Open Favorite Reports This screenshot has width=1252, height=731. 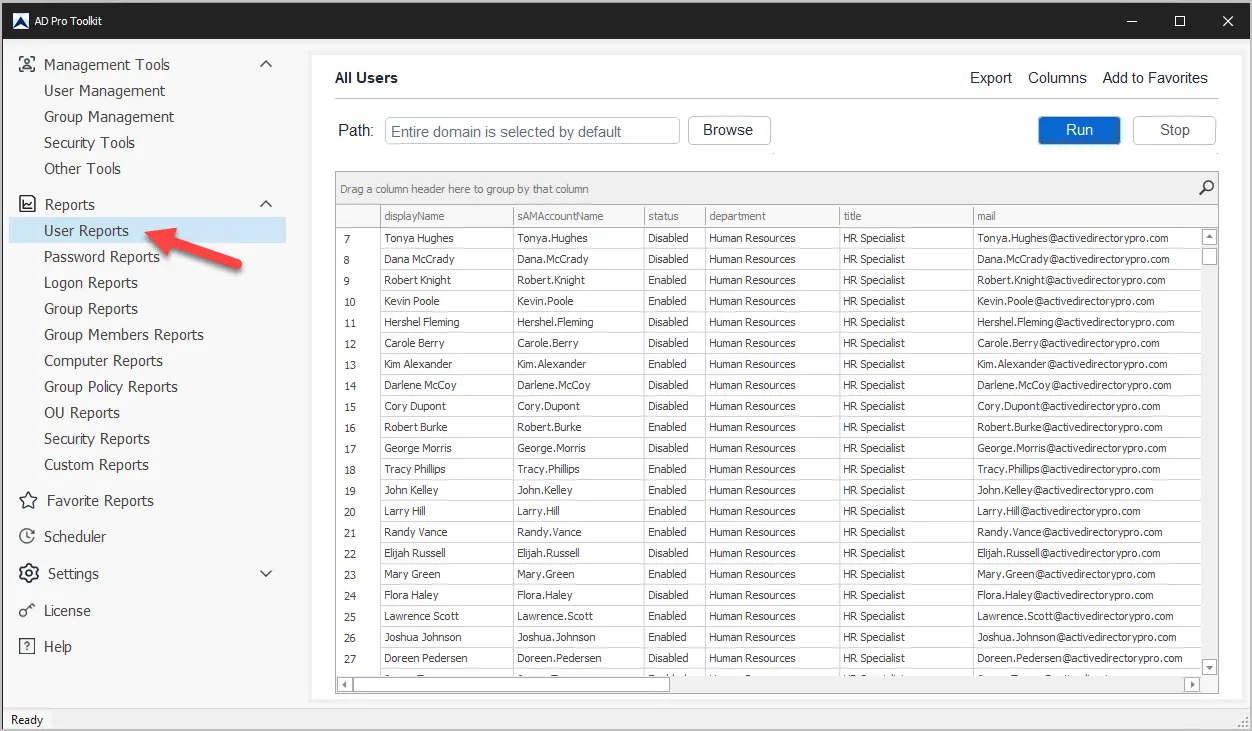(100, 501)
